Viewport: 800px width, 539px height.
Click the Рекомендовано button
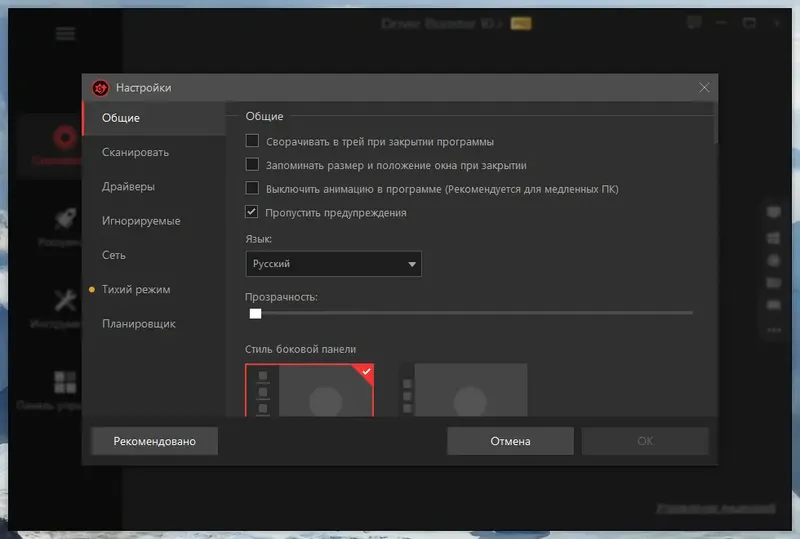pos(155,441)
